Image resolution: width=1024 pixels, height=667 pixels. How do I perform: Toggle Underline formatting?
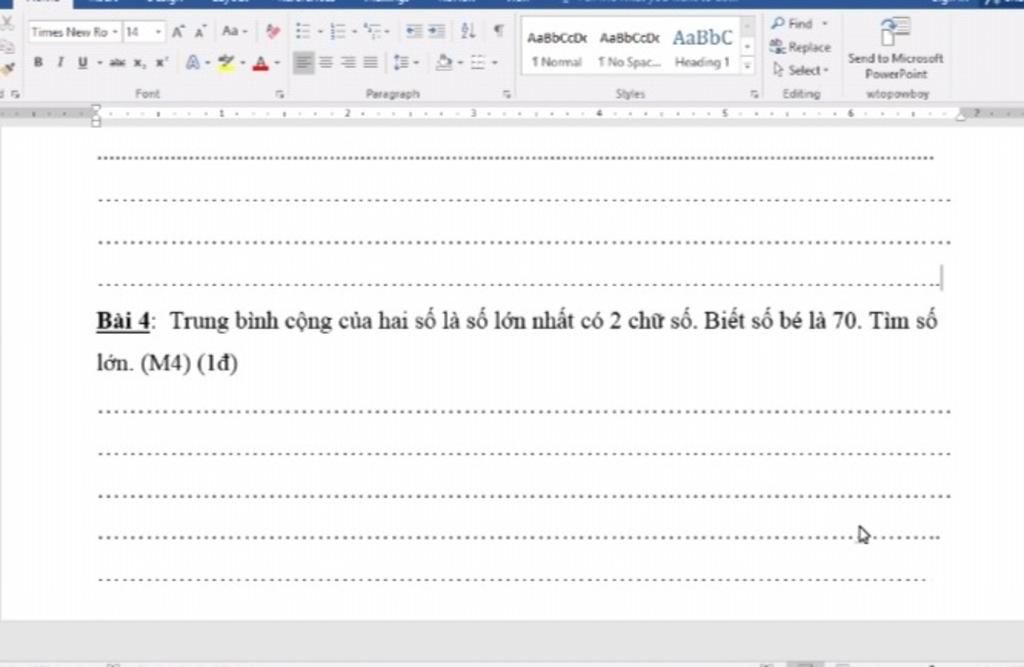(82, 63)
